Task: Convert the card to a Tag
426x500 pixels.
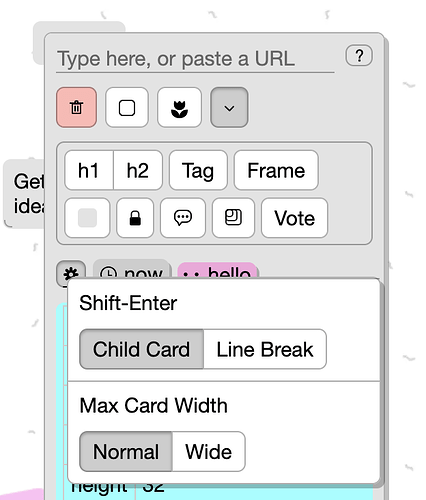Action: point(198,170)
